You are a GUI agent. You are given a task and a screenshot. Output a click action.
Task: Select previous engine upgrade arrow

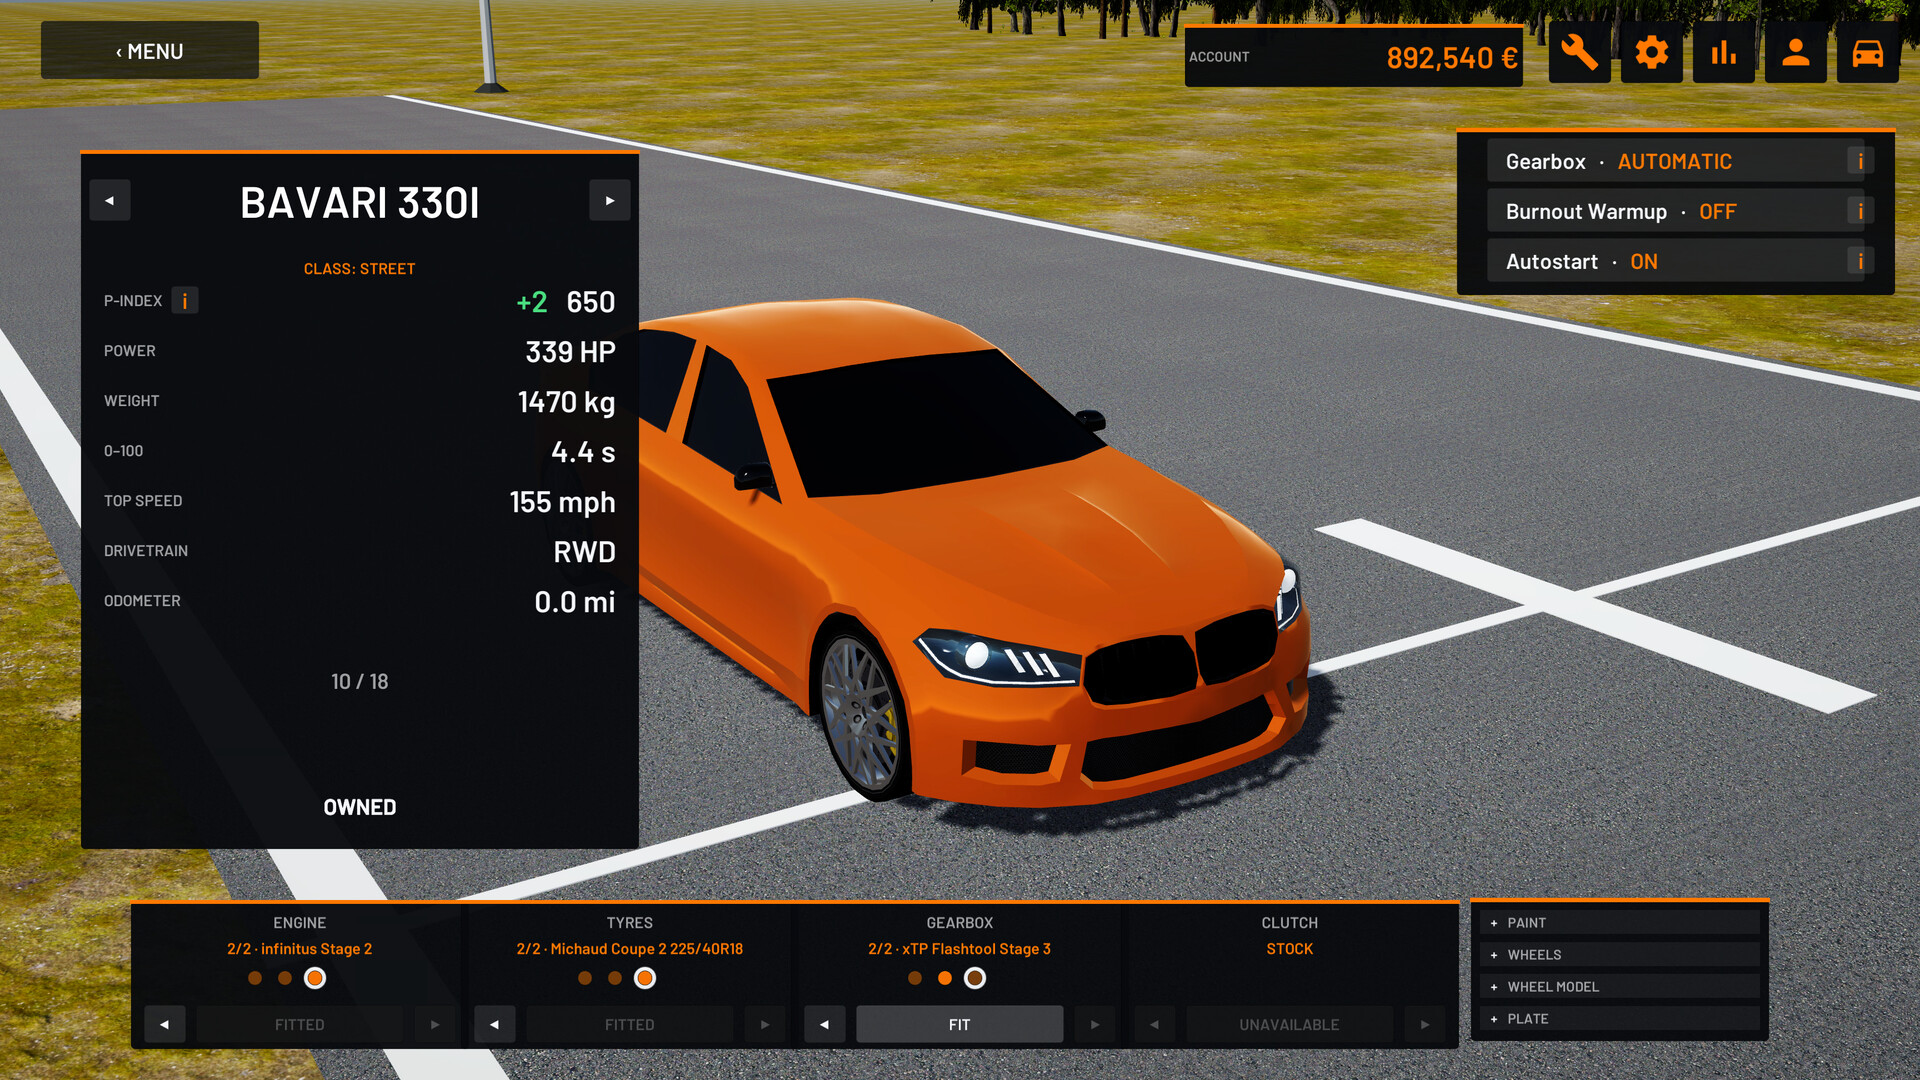click(x=165, y=1024)
